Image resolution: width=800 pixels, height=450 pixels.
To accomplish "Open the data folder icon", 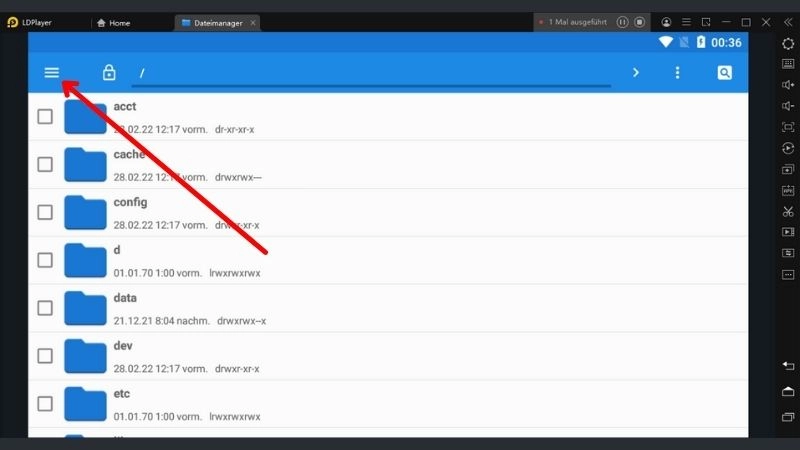I will [85, 309].
